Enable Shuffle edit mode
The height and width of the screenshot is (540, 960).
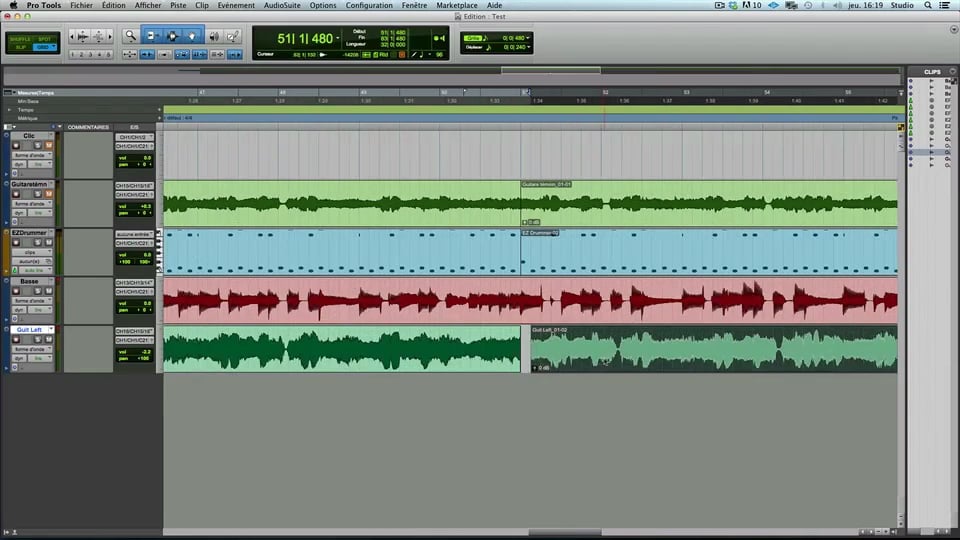(20, 39)
